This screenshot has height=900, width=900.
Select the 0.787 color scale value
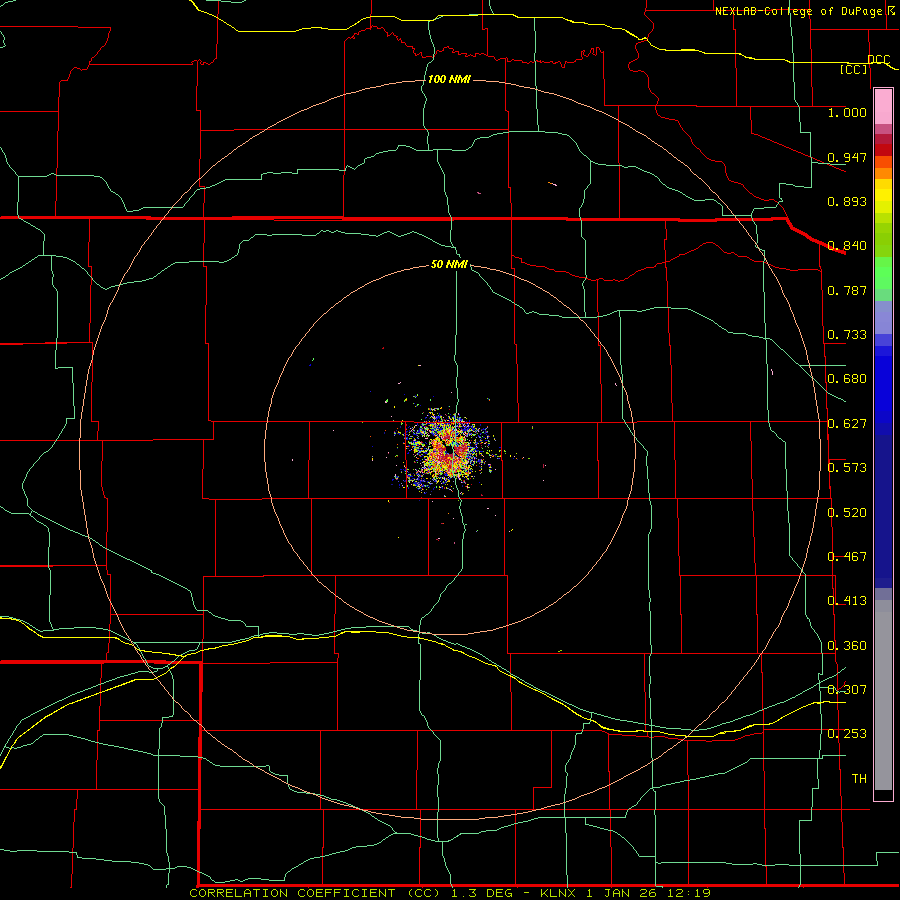[847, 290]
